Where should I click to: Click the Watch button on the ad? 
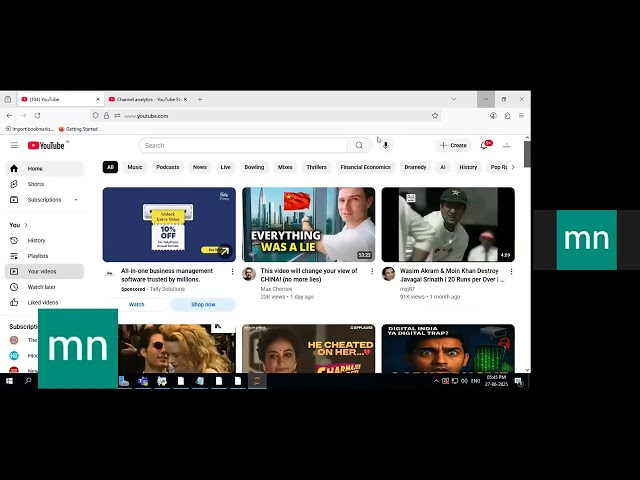tap(136, 304)
